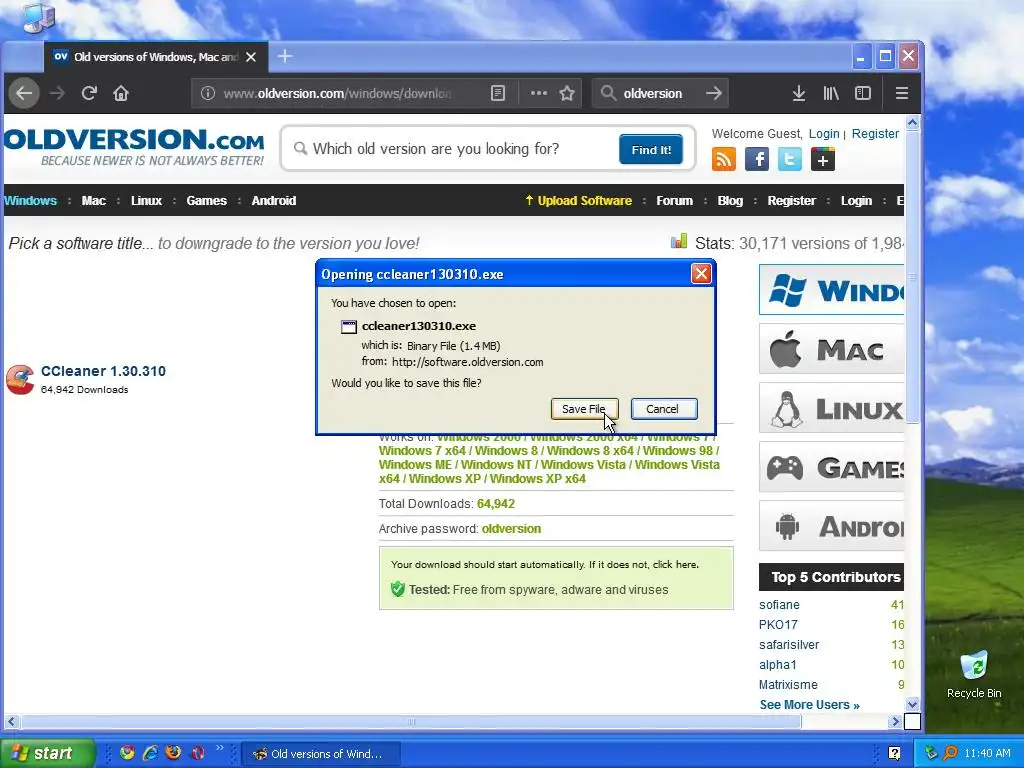Select the Linux platform banner
This screenshot has height=768, width=1024.
(831, 408)
